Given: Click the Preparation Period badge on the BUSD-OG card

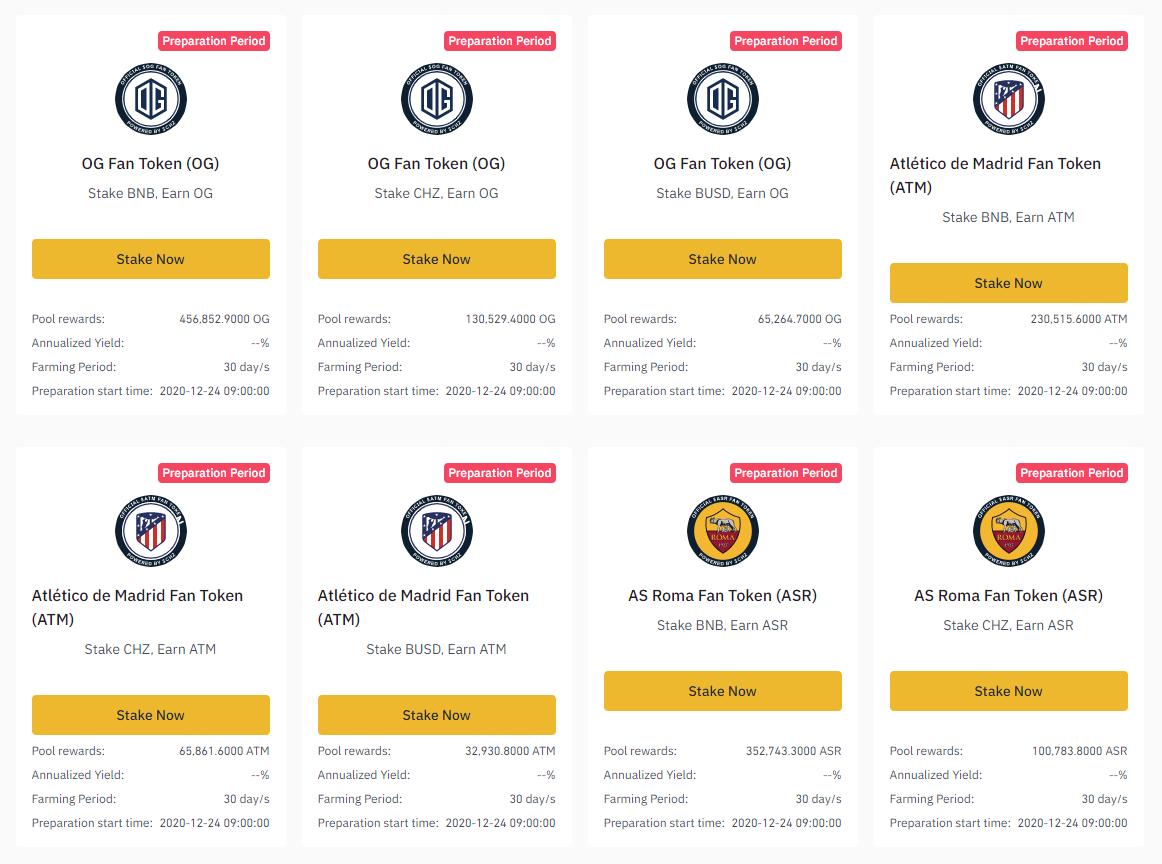Looking at the screenshot, I should 786,41.
